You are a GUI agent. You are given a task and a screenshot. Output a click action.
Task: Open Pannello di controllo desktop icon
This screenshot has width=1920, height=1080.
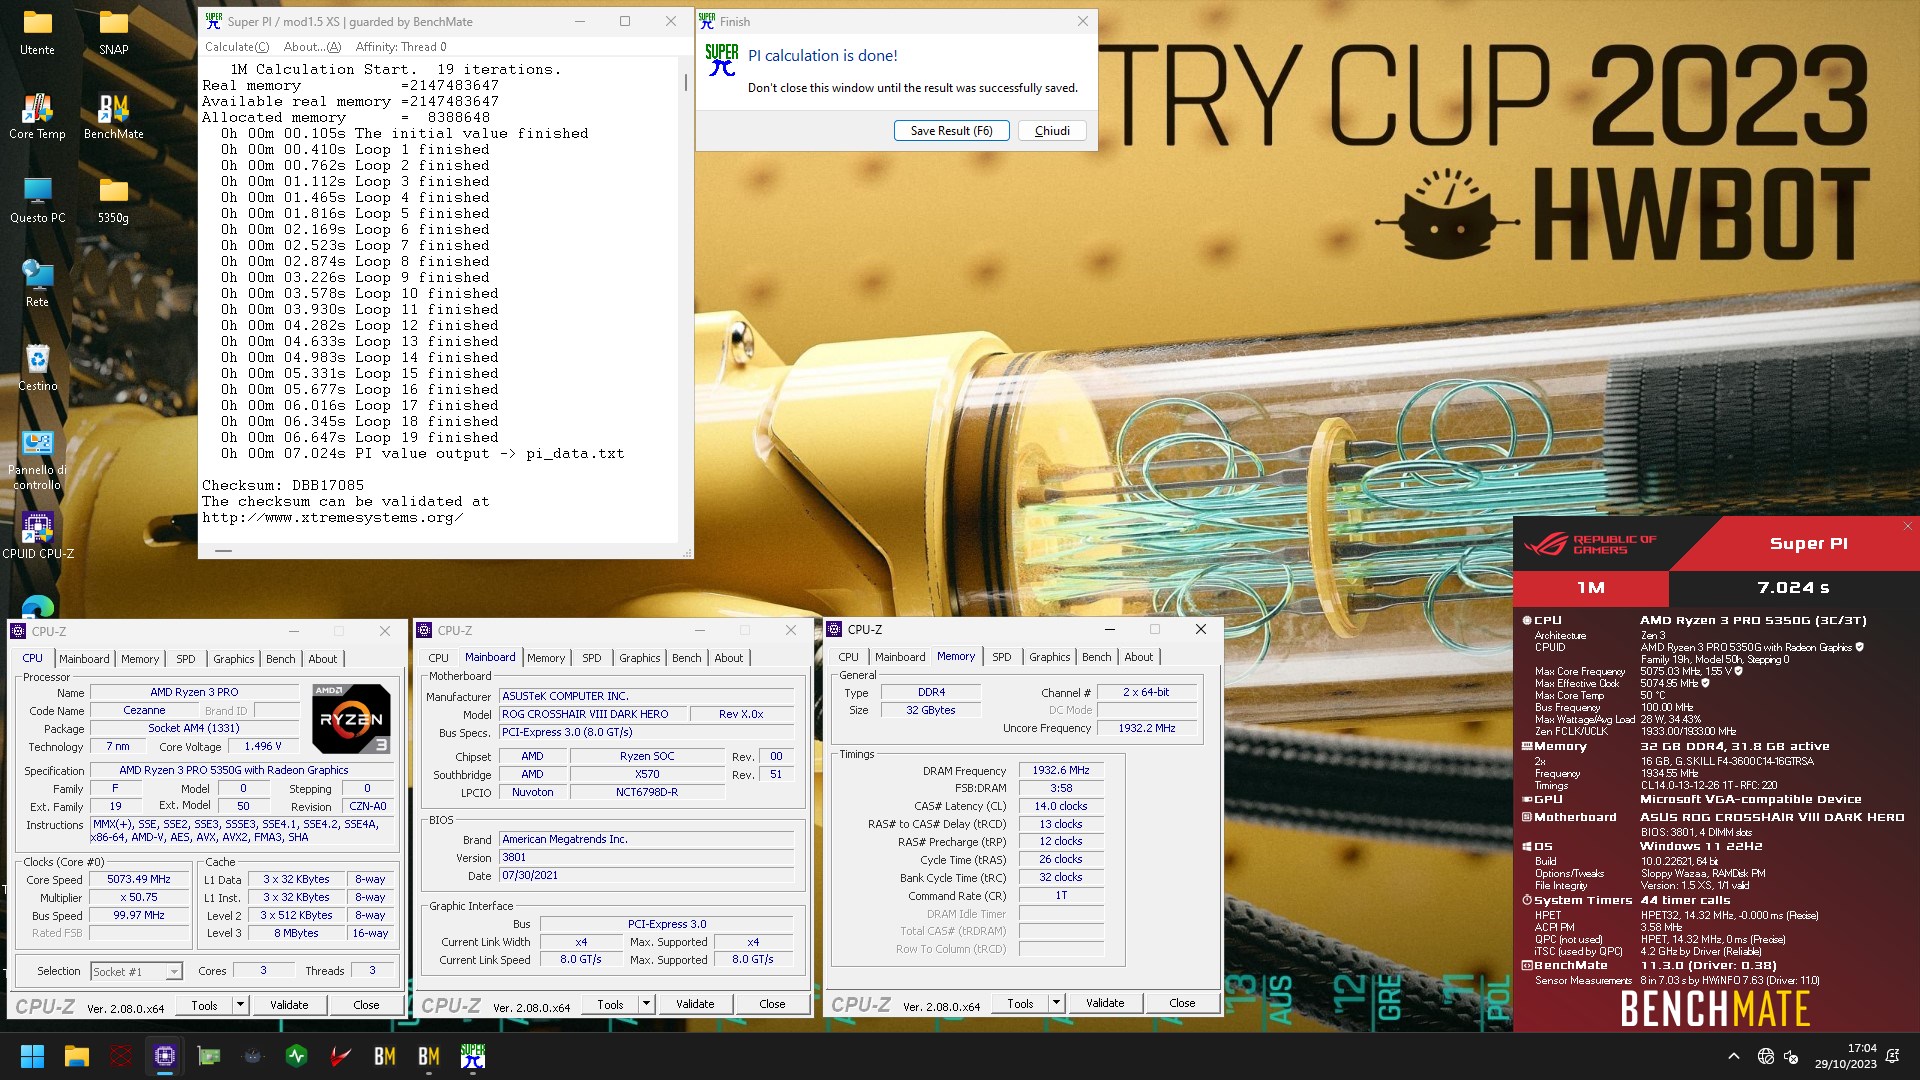(x=37, y=460)
